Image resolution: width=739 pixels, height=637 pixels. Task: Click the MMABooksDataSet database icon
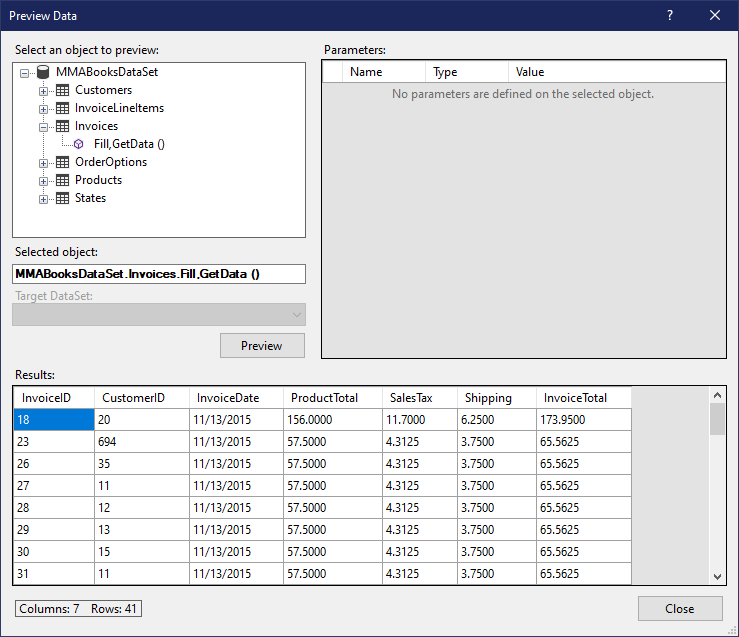43,72
